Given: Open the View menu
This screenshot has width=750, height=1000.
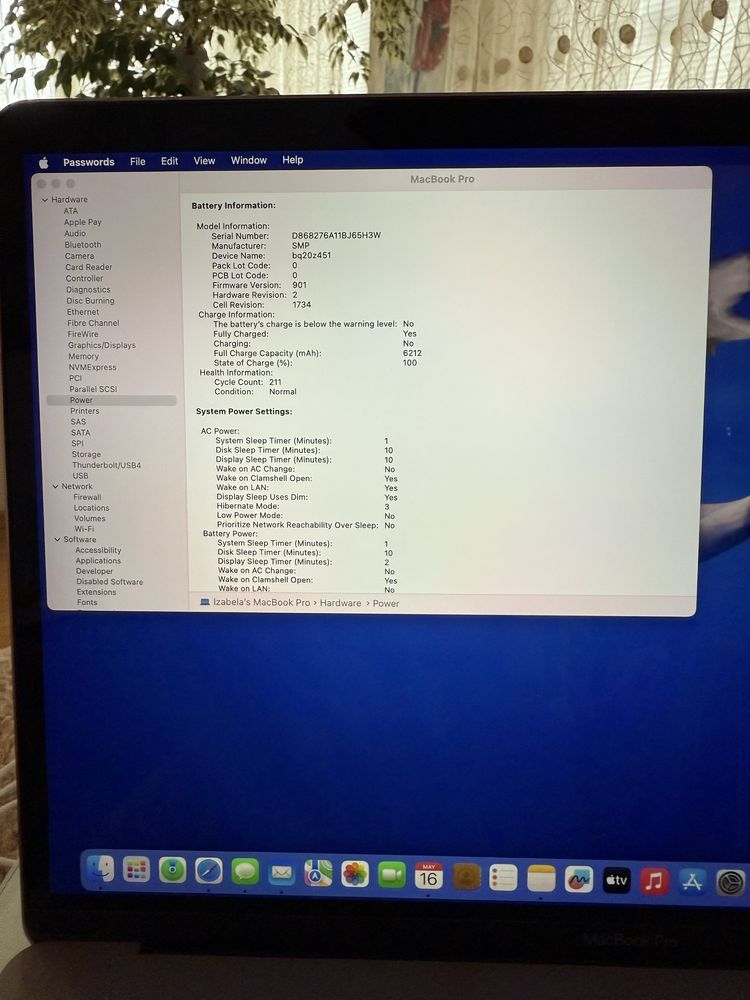Looking at the screenshot, I should pos(204,161).
